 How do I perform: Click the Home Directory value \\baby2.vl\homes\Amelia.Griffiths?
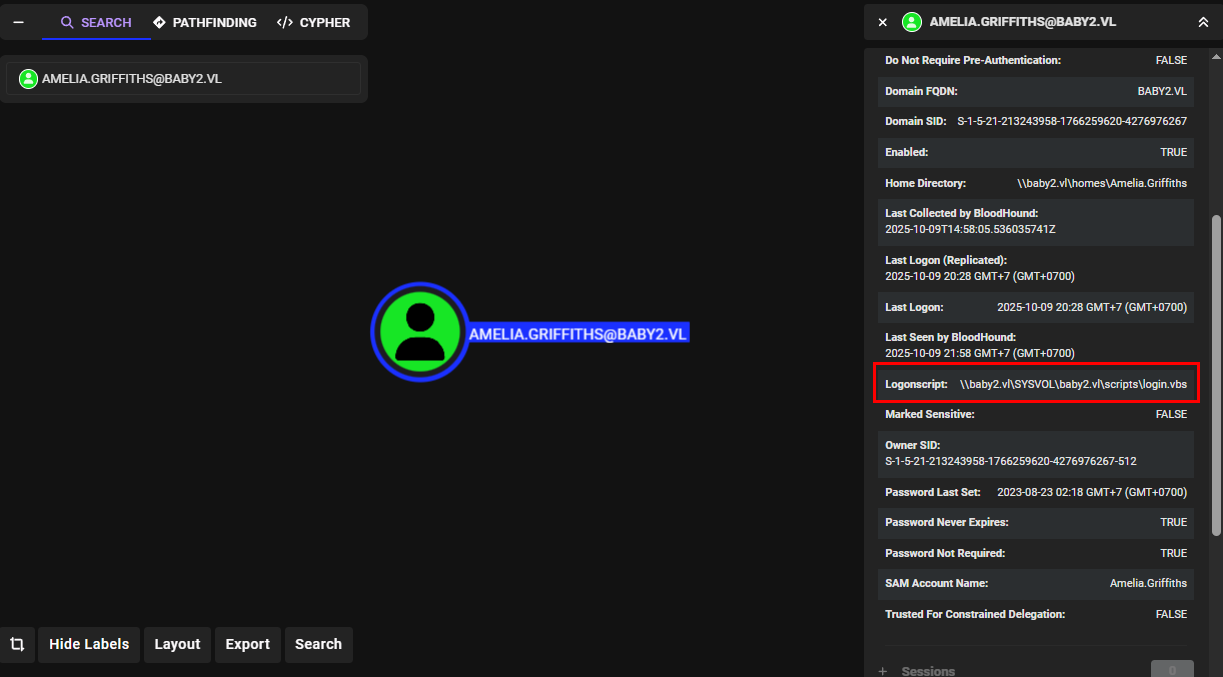pos(1102,183)
